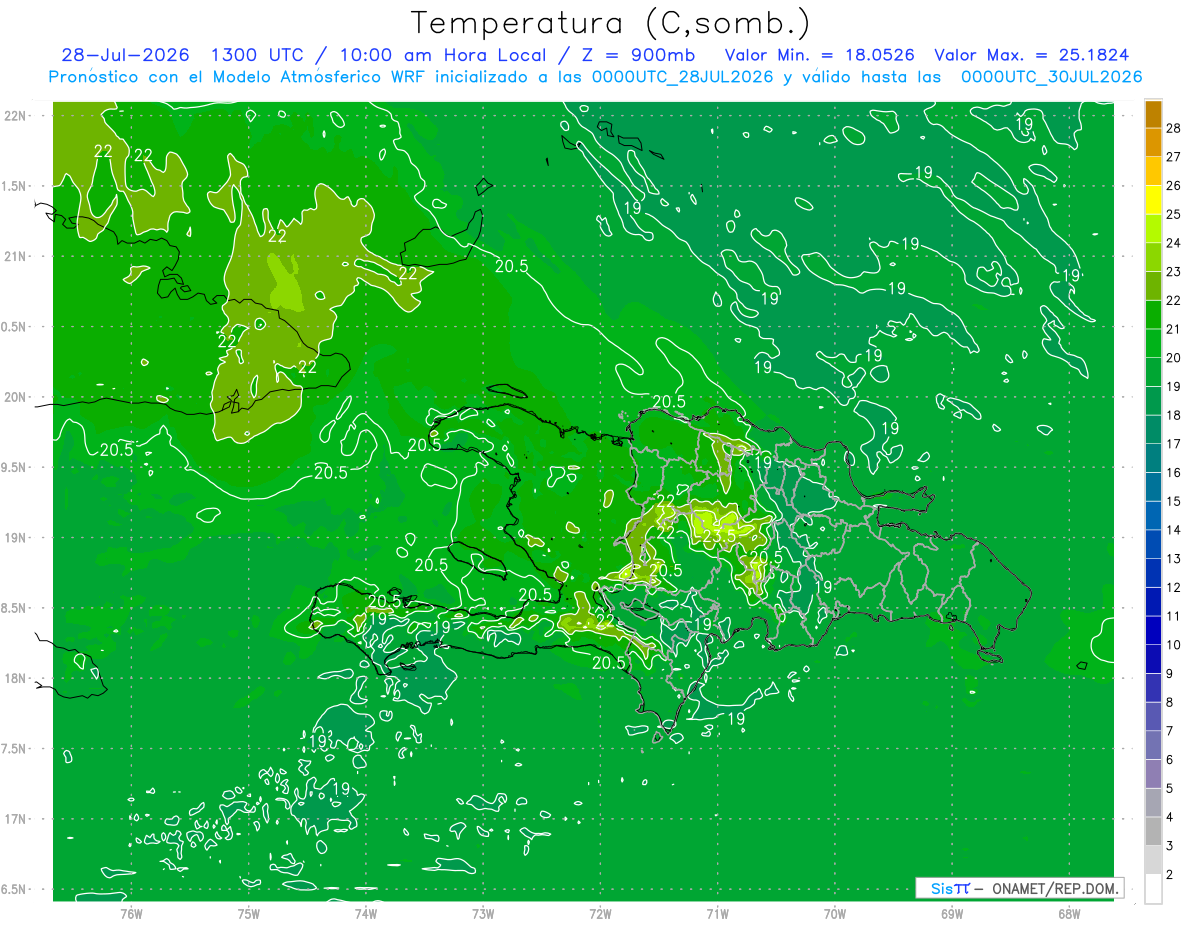The image size is (1200, 927).
Task: Click the '23' value on the color scale
Action: [1173, 271]
